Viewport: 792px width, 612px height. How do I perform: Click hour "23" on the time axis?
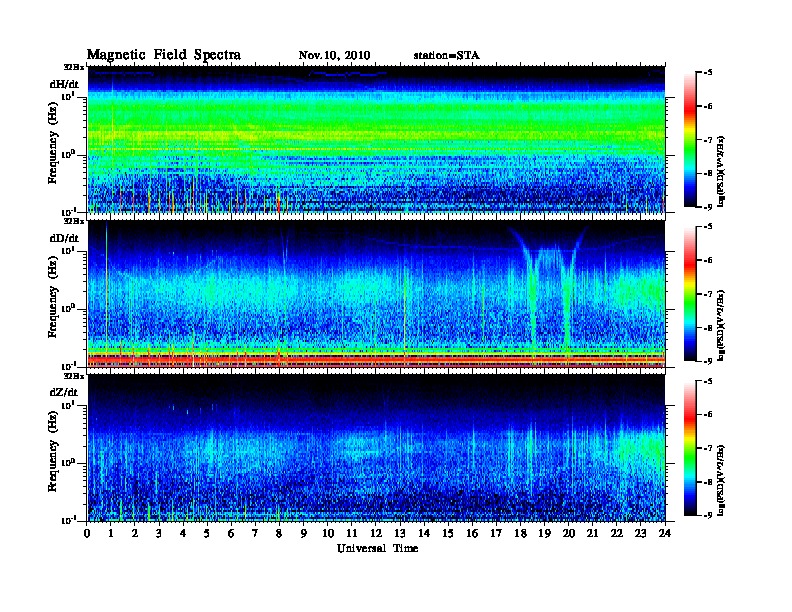pos(640,534)
